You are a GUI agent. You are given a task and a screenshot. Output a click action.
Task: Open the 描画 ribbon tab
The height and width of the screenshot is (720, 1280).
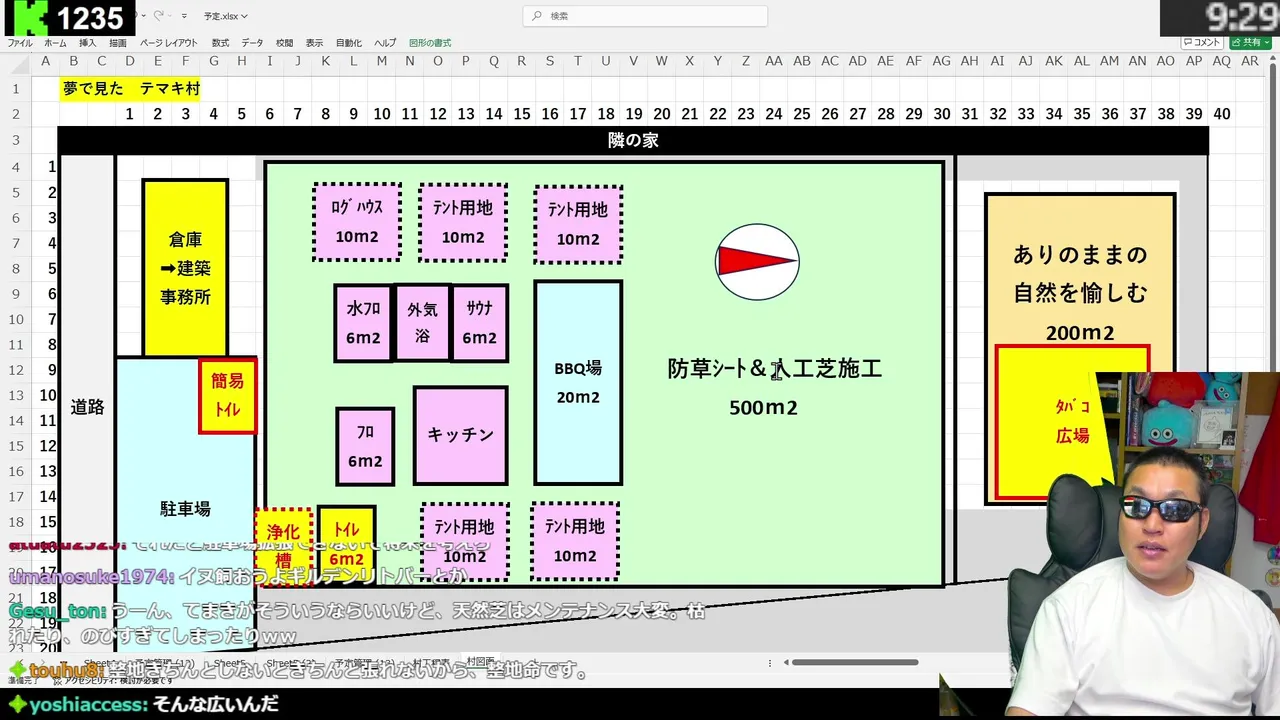118,43
